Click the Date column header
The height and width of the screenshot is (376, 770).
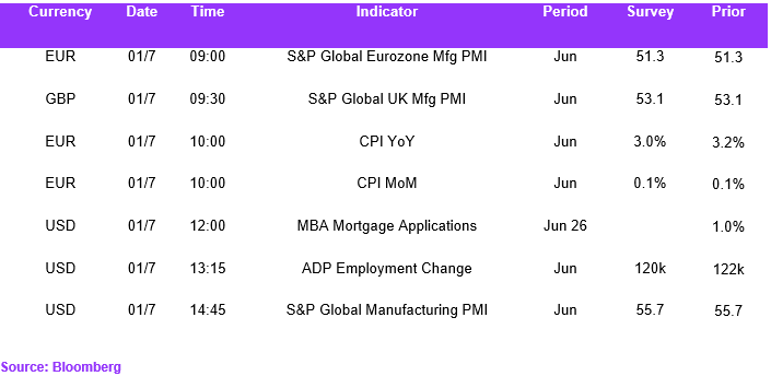[x=141, y=12]
